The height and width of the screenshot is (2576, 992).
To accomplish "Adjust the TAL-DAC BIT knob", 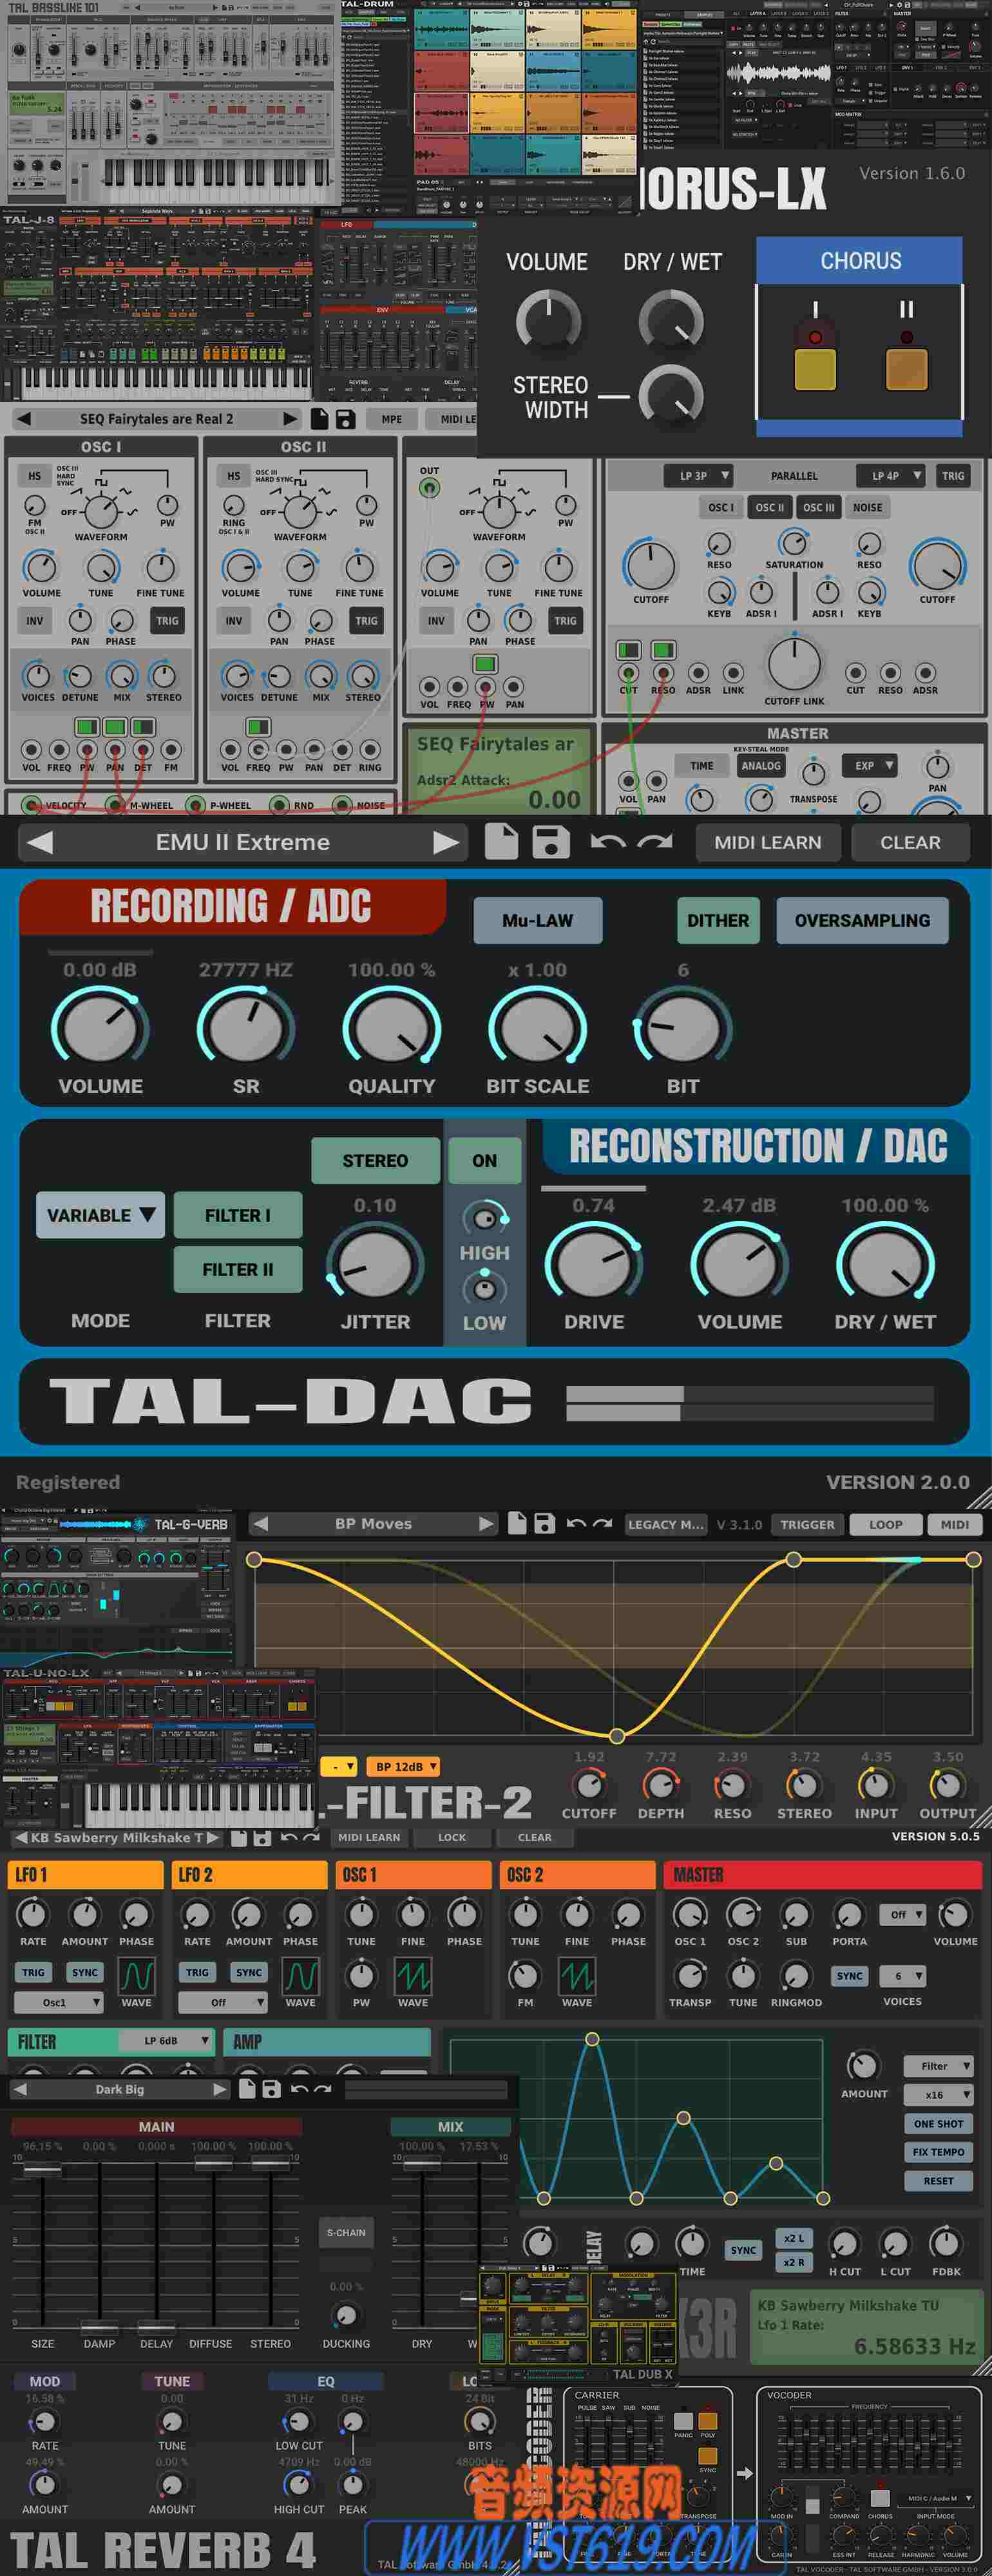I will pos(683,1028).
